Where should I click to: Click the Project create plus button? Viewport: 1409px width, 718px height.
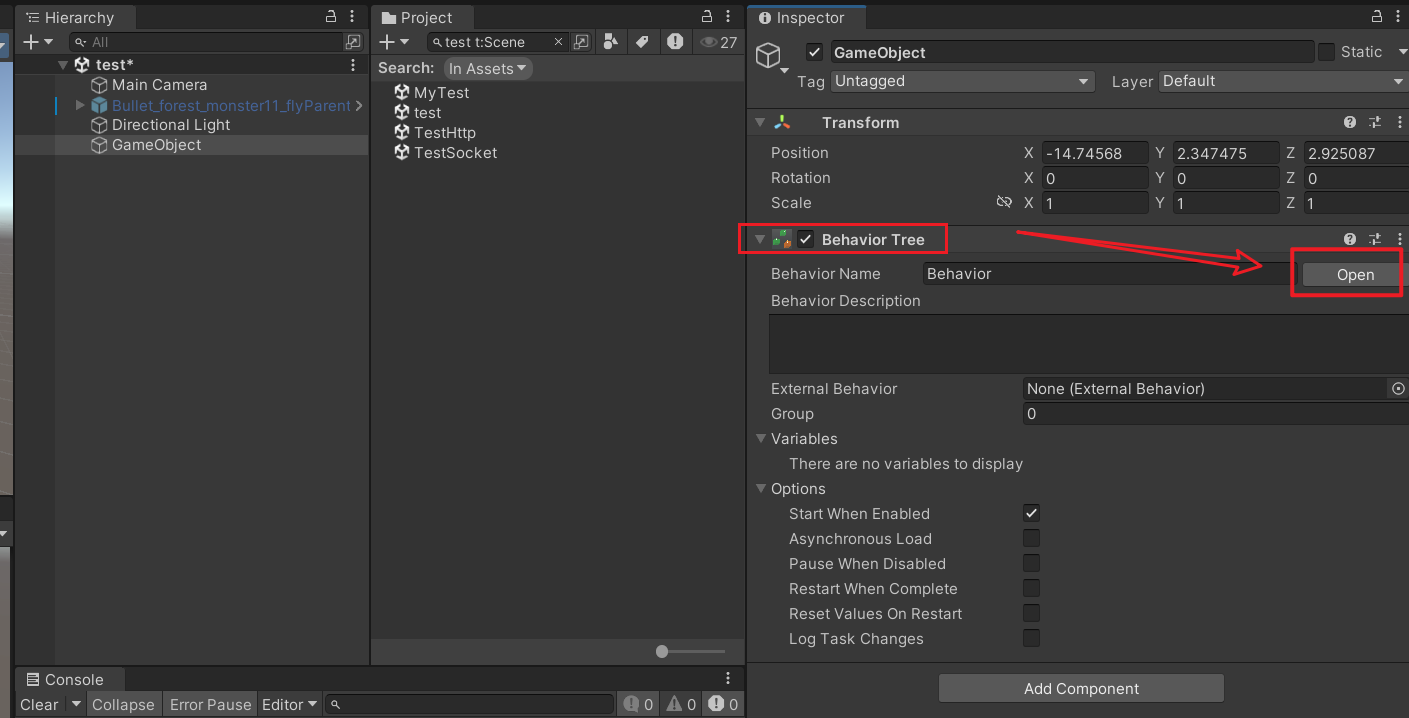pos(388,42)
